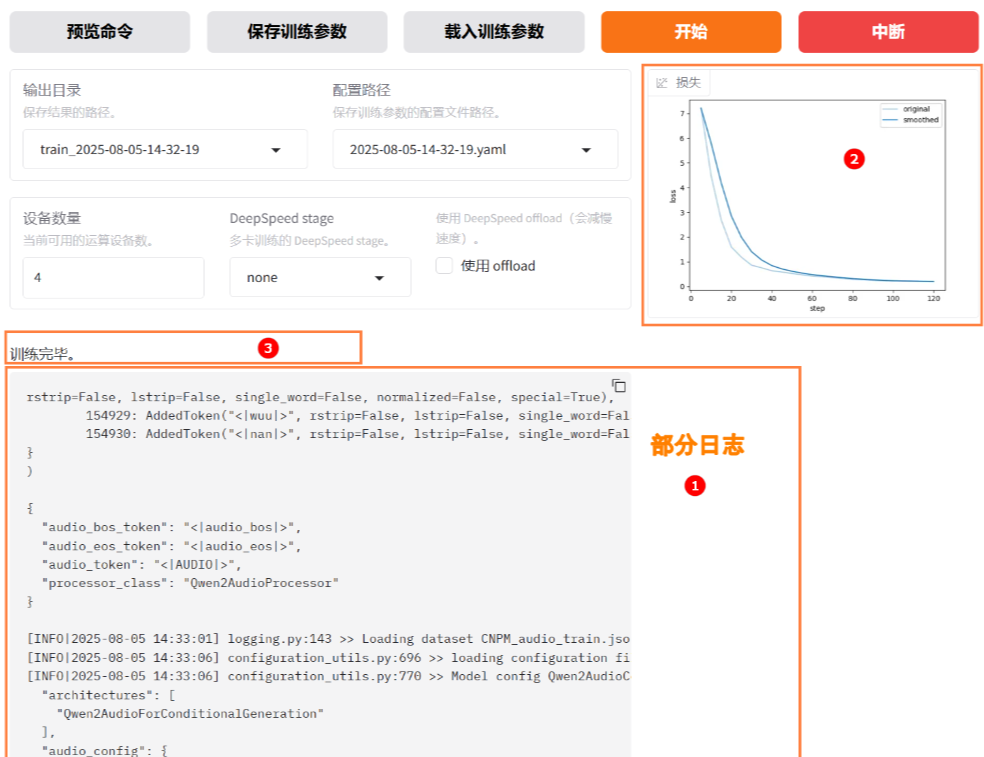Click the 154929 AddedToken "<|wuu|>" log line
The width and height of the screenshot is (984, 757).
357,416
